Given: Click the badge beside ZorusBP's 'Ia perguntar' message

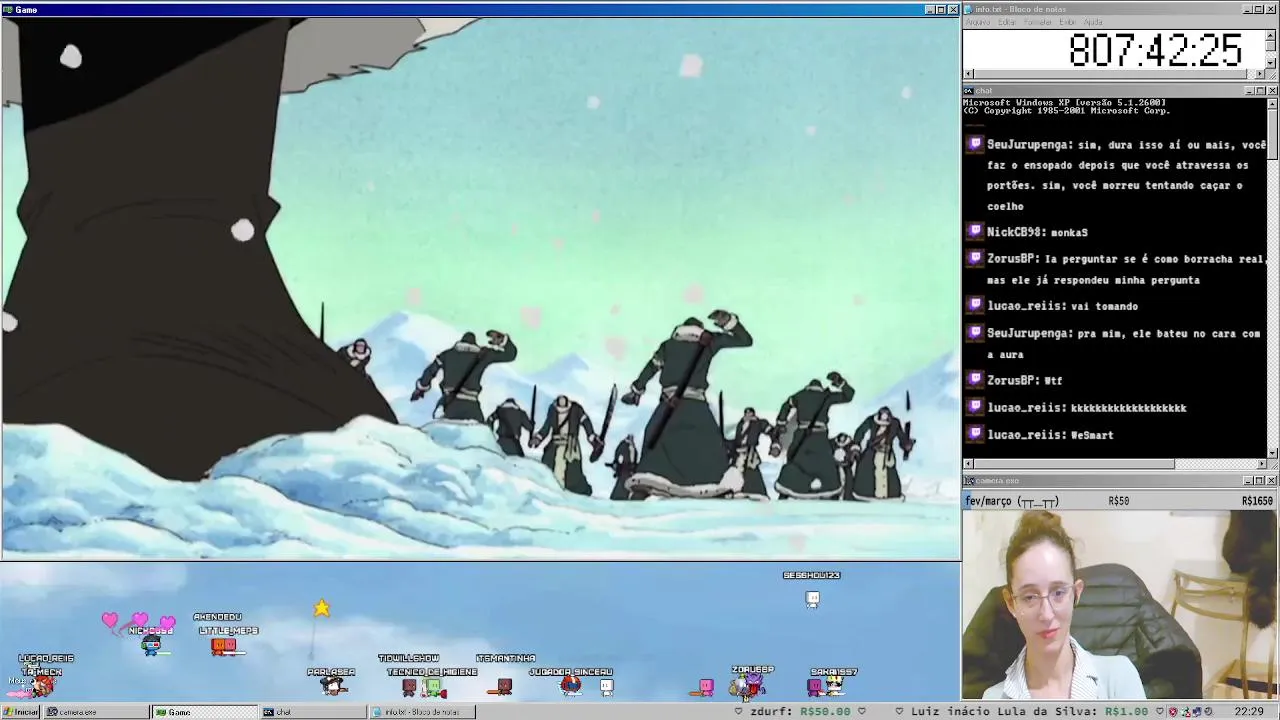Looking at the screenshot, I should click(975, 258).
